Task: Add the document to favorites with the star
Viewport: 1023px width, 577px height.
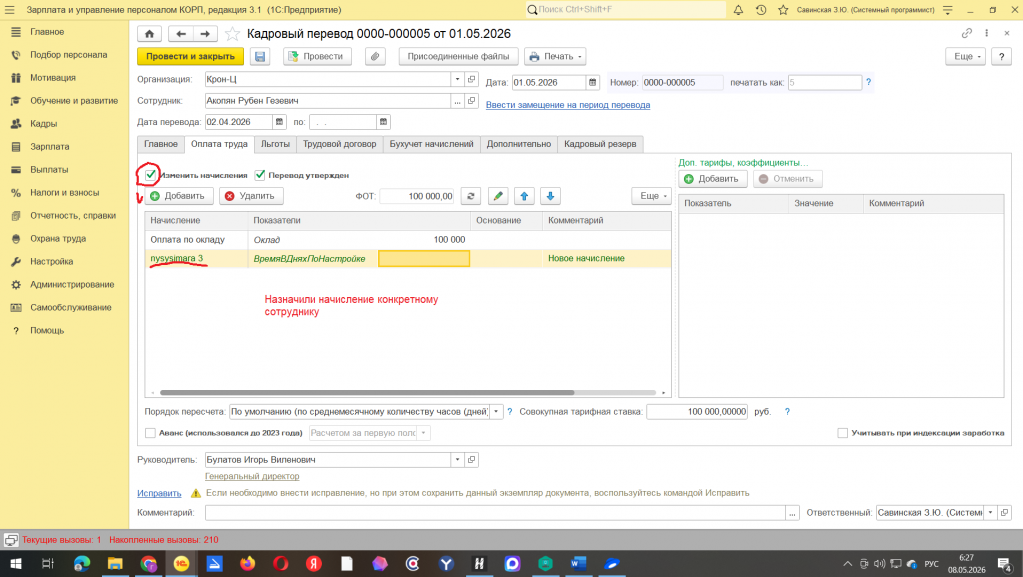Action: point(232,34)
